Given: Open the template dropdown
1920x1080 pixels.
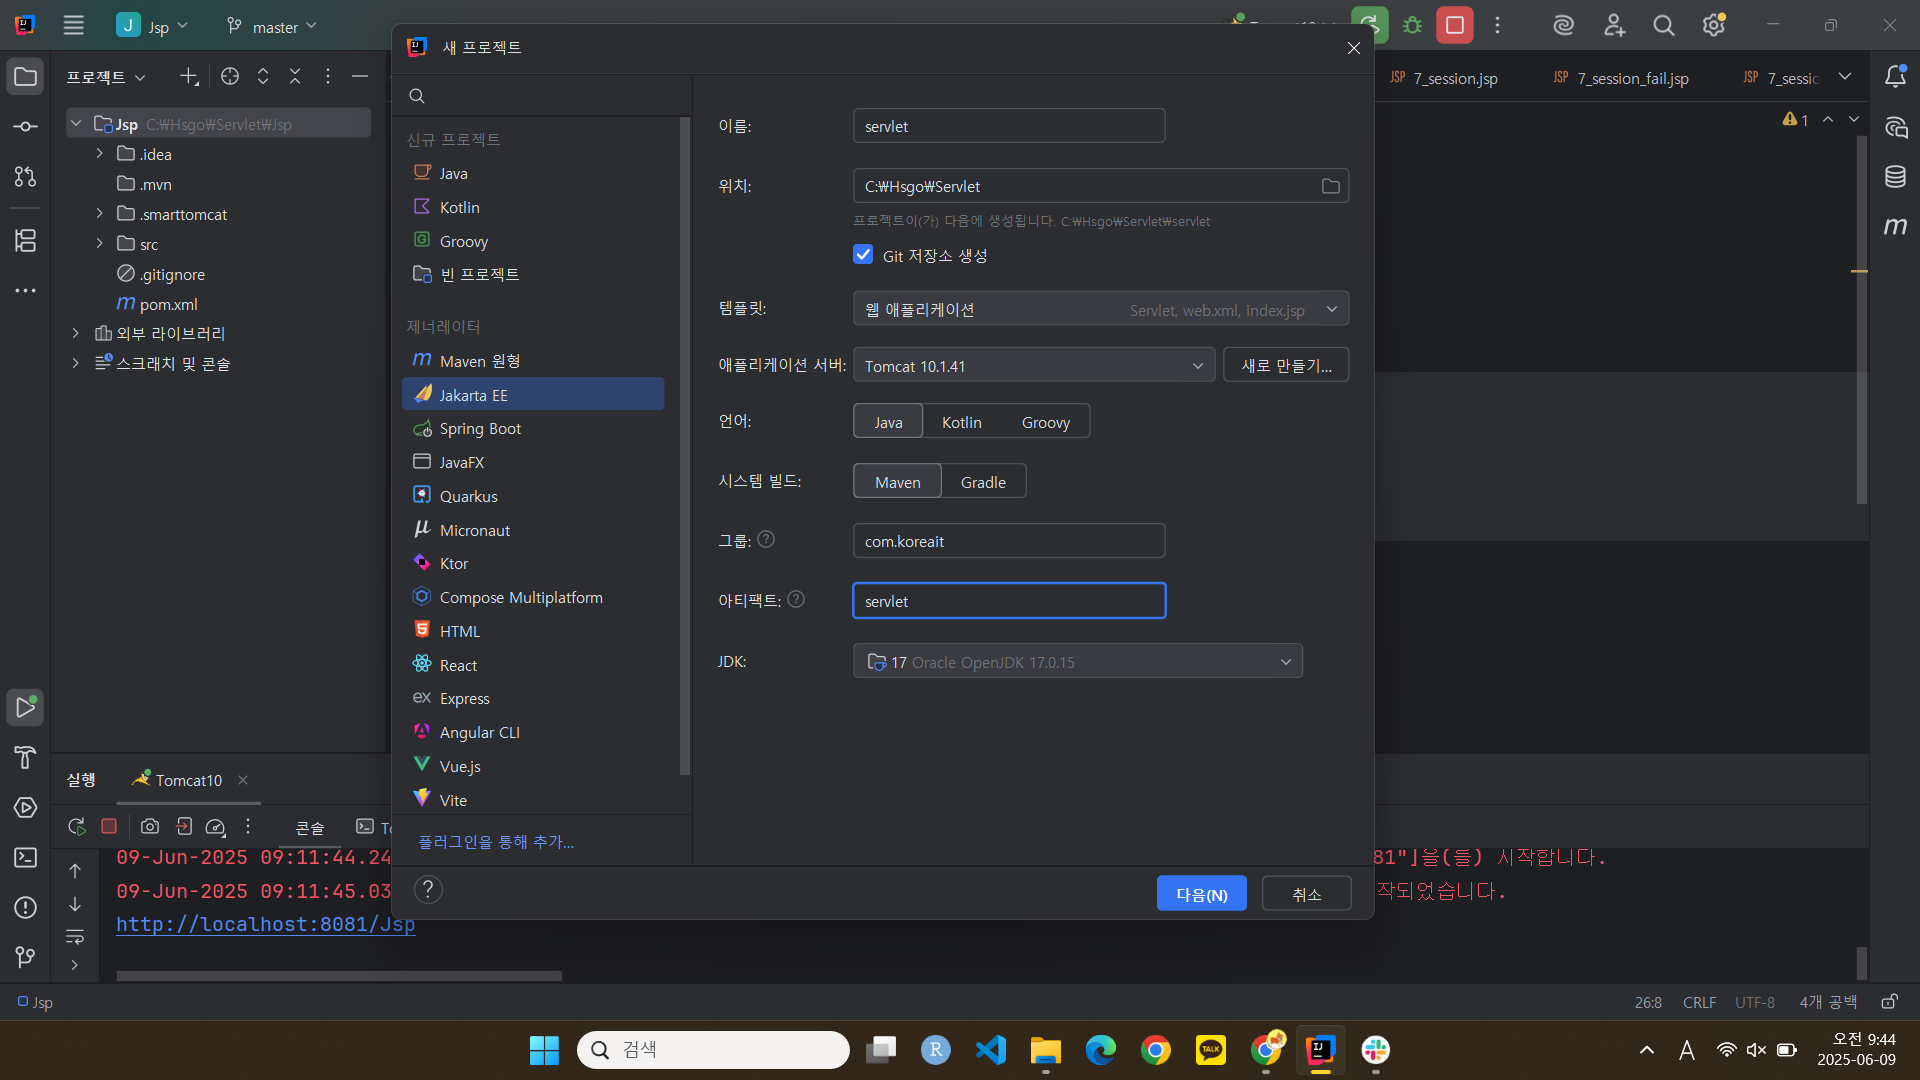Looking at the screenshot, I should point(1100,310).
